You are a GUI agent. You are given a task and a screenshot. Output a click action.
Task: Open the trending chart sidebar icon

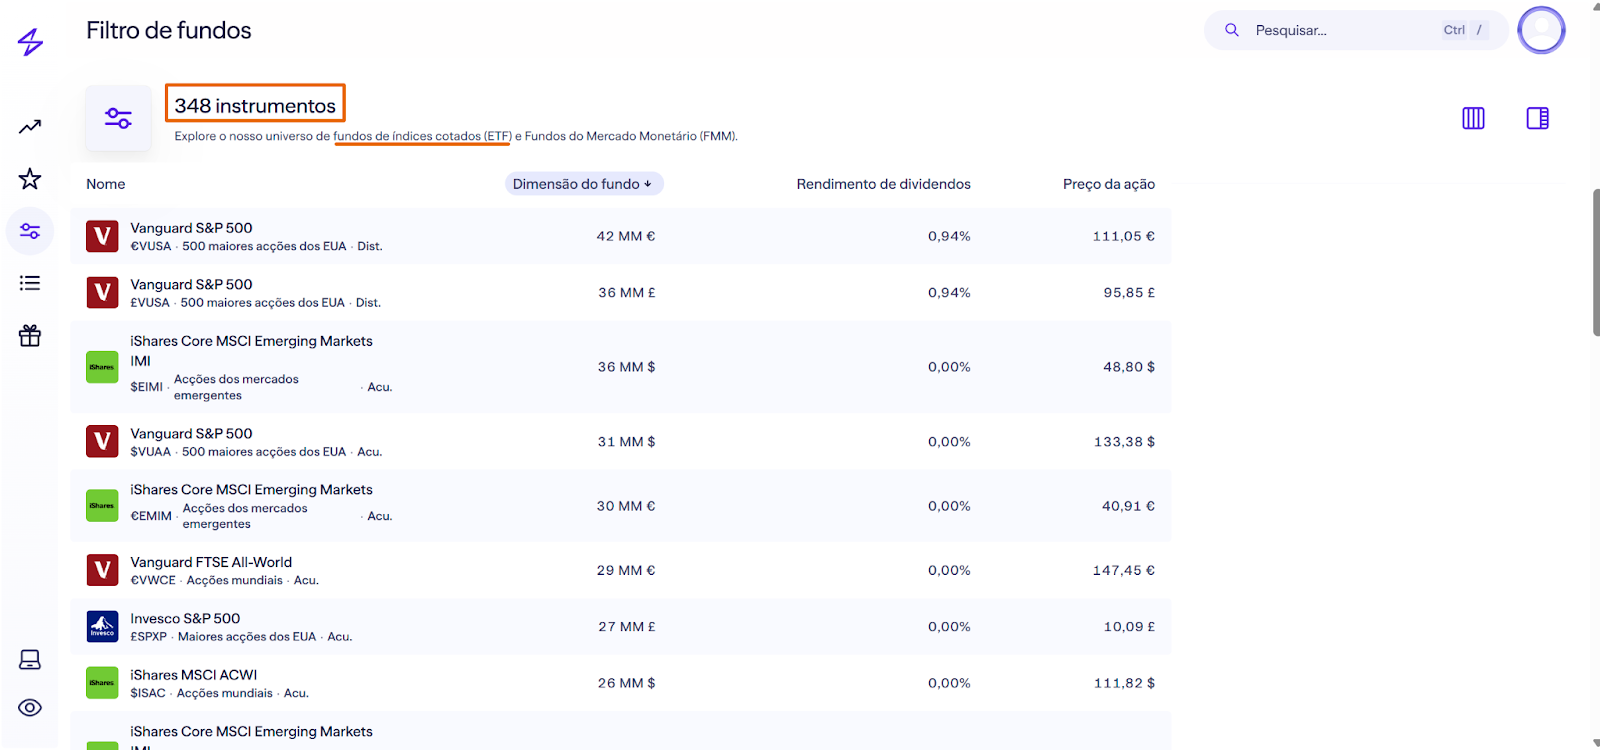(30, 127)
